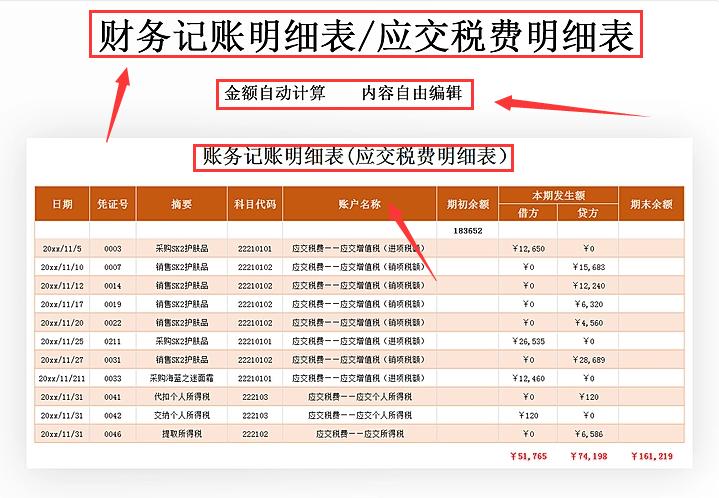Click the 科目代码 column header
719x498 pixels.
(x=255, y=204)
